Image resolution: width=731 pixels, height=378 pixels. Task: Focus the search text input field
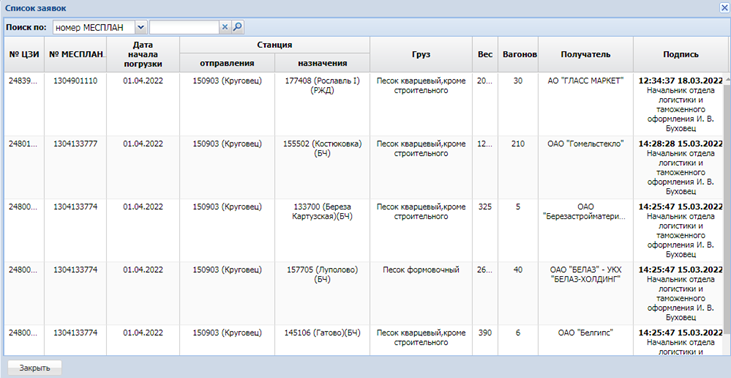coord(184,27)
